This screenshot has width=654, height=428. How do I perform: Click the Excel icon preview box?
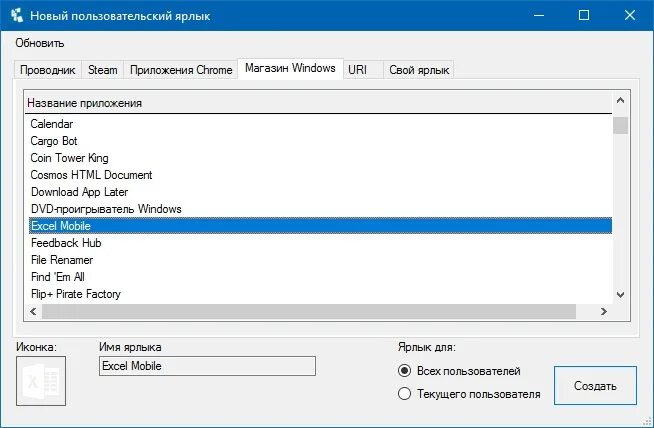pyautogui.click(x=41, y=381)
